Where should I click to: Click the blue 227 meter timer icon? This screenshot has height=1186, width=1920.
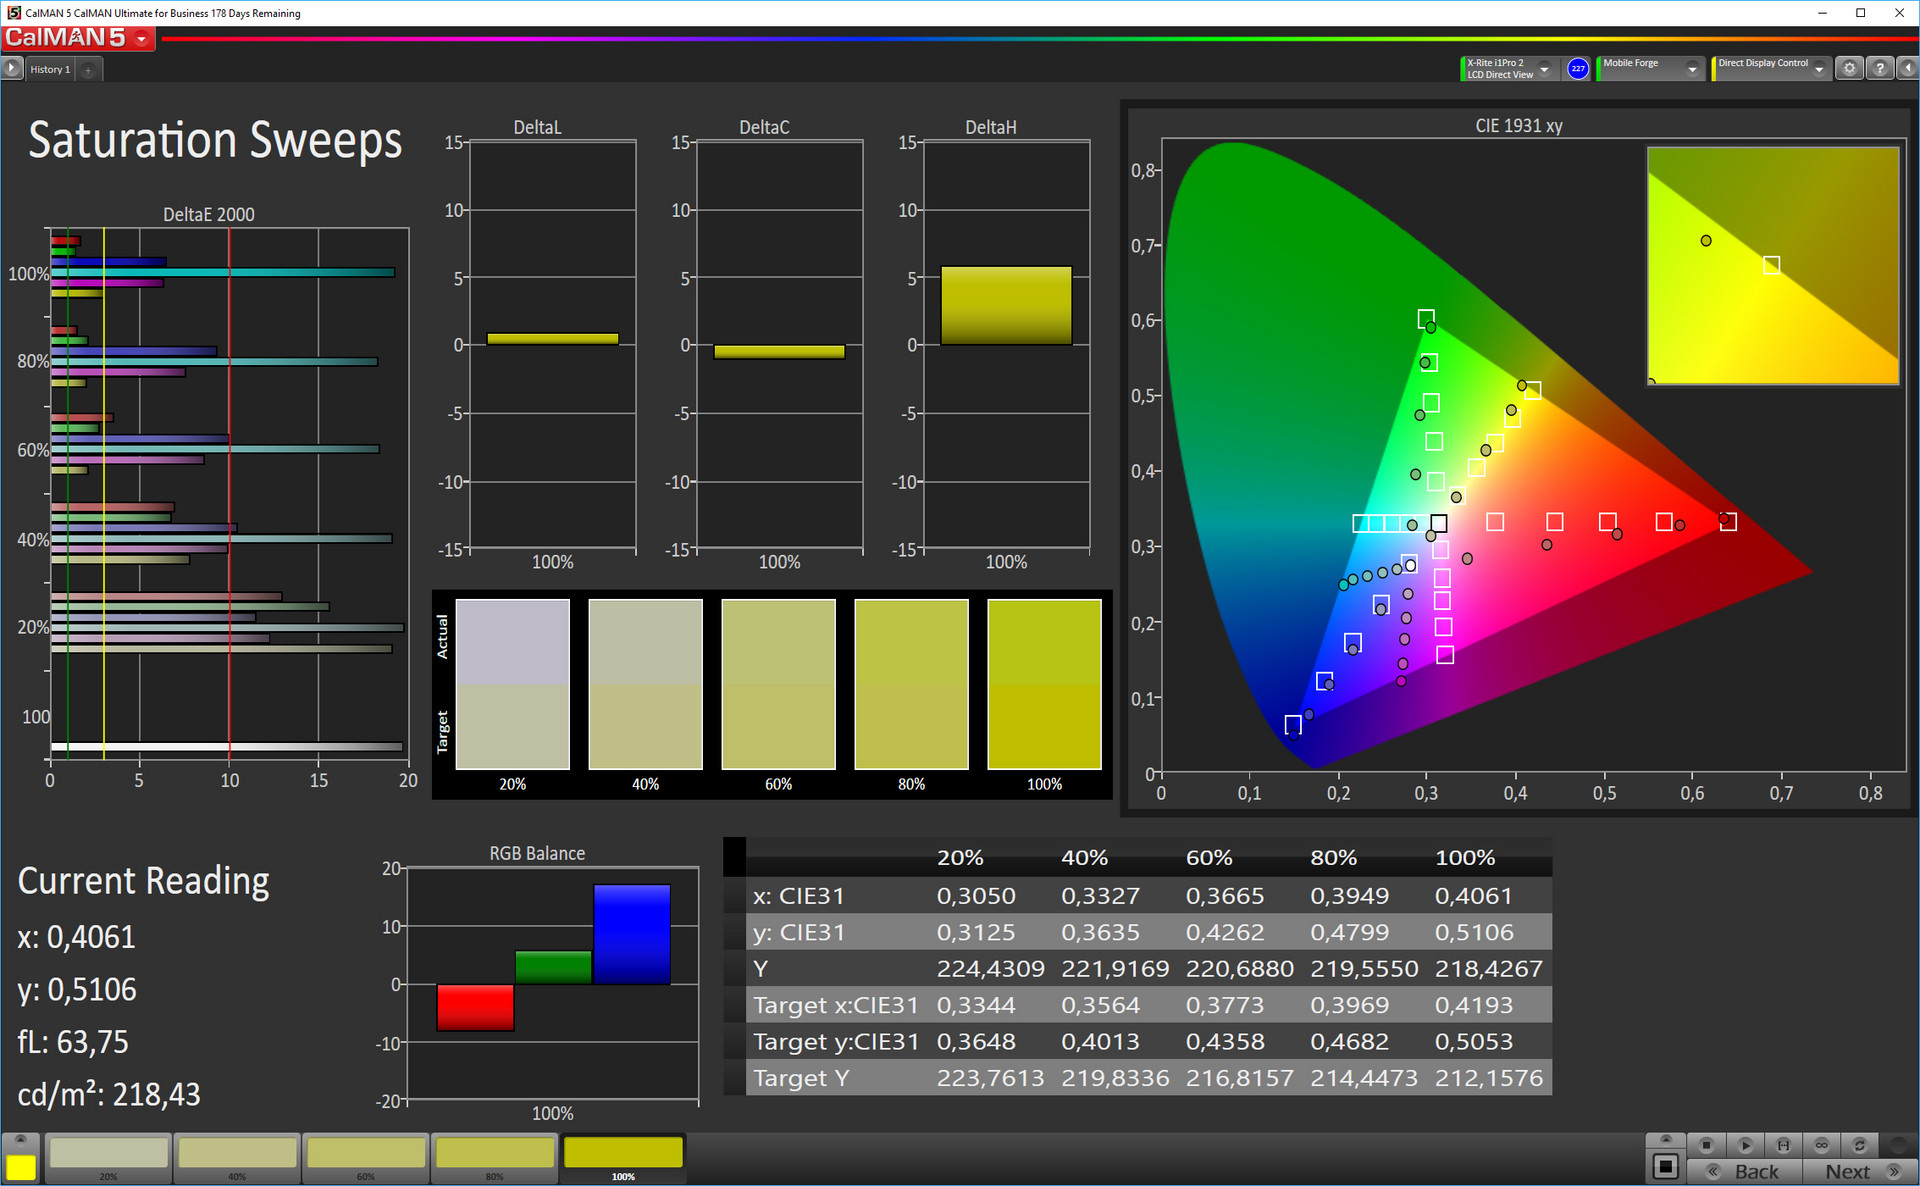point(1578,68)
